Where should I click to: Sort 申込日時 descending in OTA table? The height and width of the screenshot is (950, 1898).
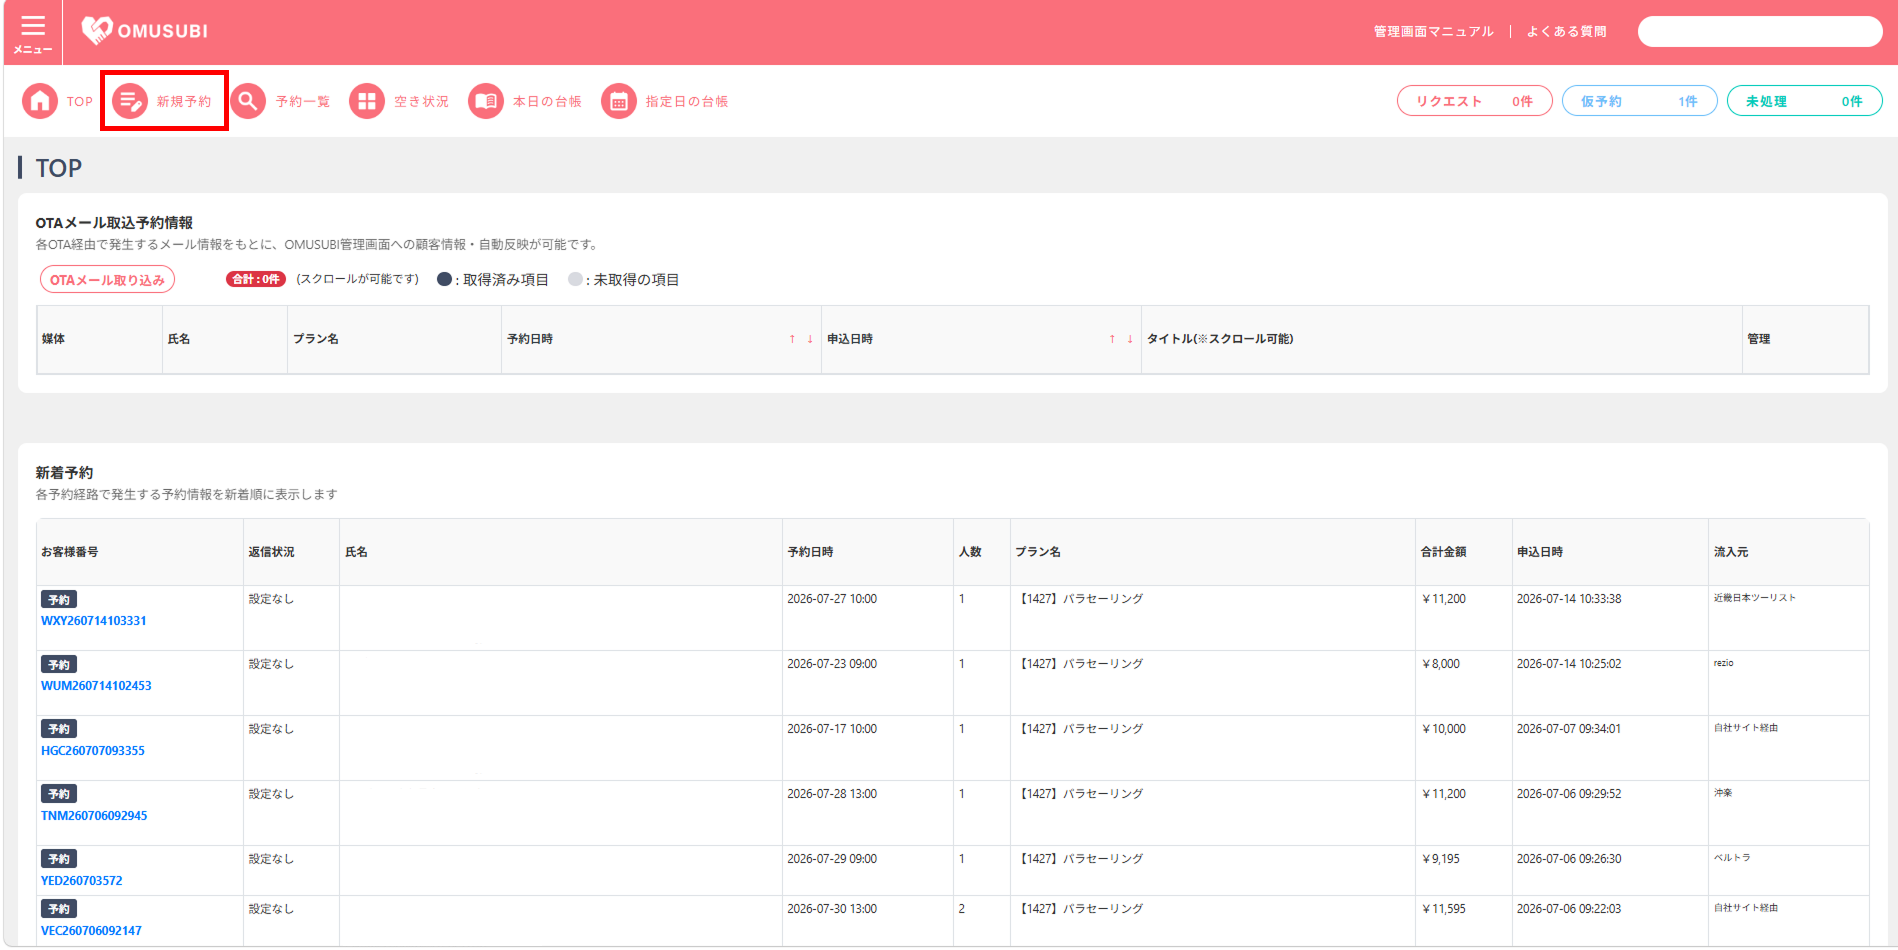(1130, 339)
